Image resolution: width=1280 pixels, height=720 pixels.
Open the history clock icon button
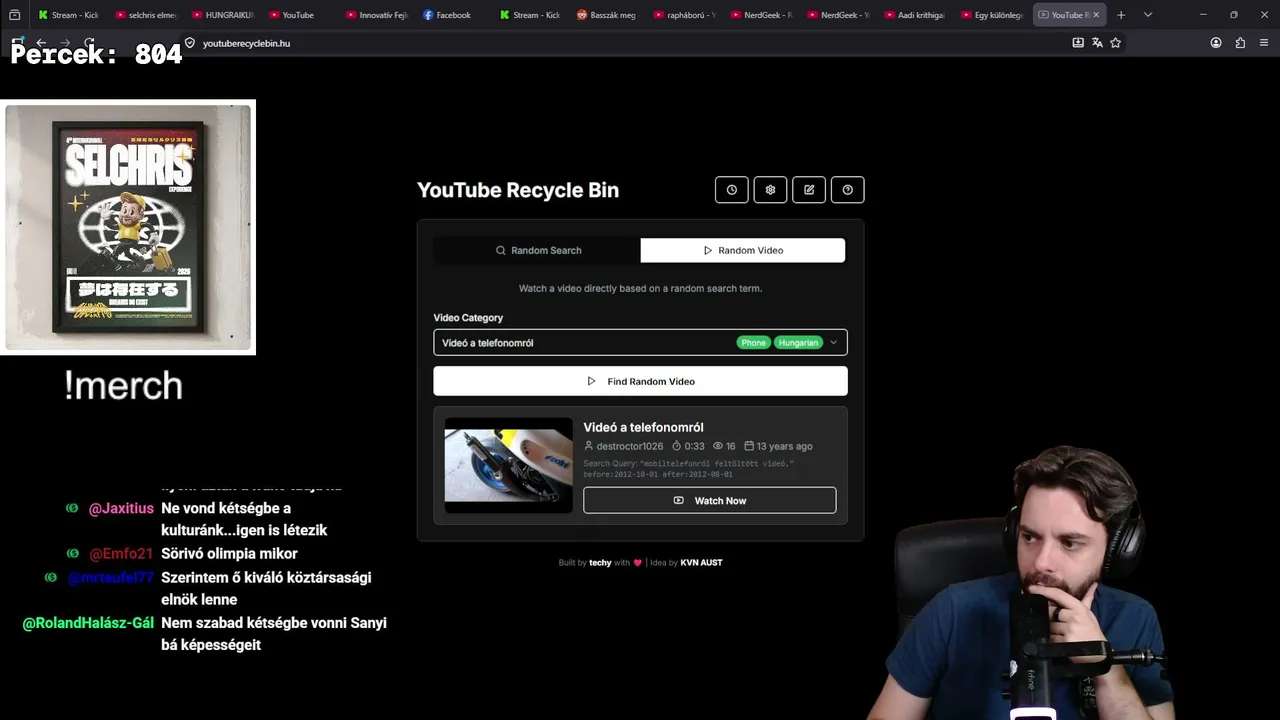(x=731, y=190)
